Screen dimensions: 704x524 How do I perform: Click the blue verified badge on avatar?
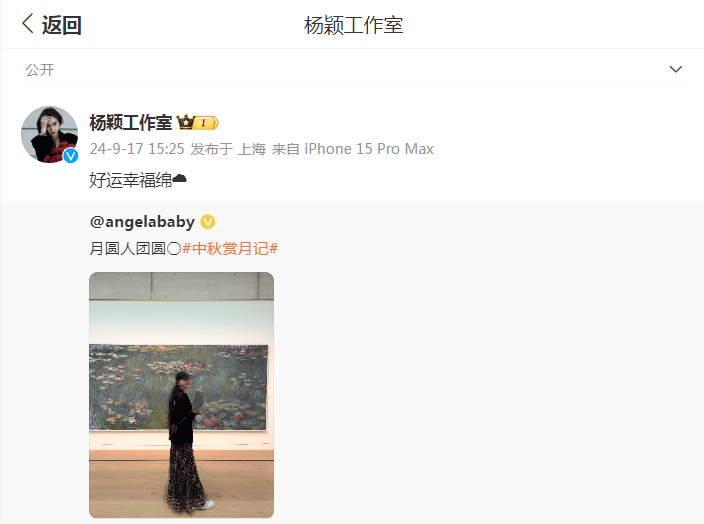[70, 156]
